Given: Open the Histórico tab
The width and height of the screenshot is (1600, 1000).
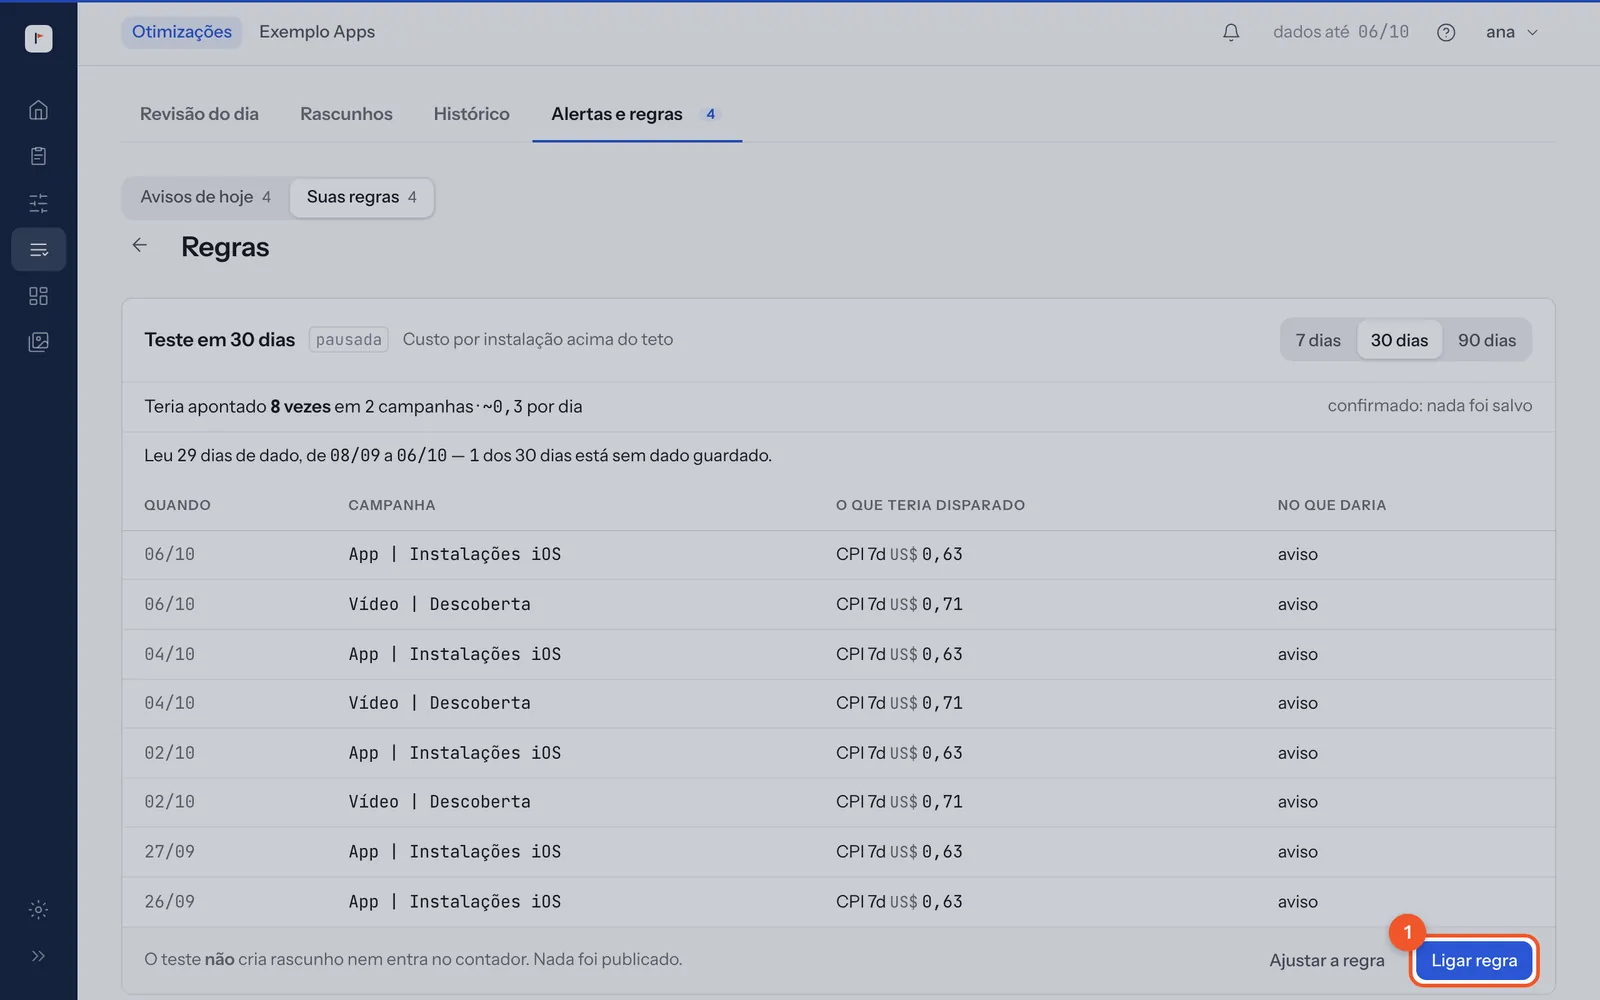Looking at the screenshot, I should [471, 114].
